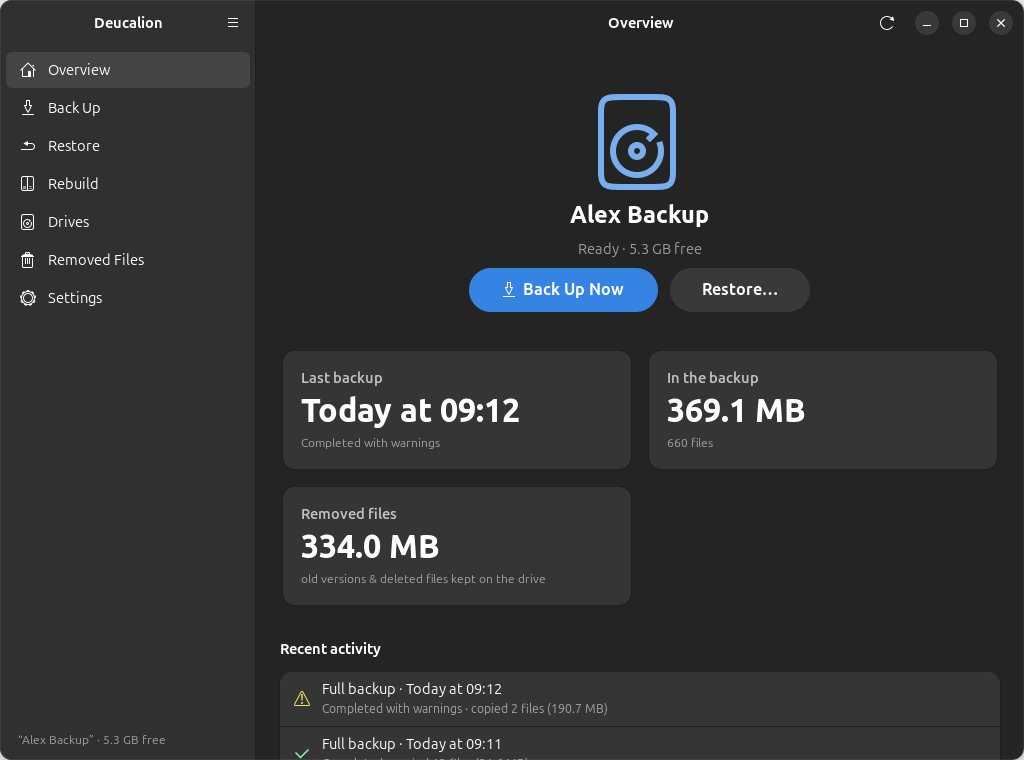Select Full backup Today at 09:12 row
The width and height of the screenshot is (1024, 760).
pos(640,699)
